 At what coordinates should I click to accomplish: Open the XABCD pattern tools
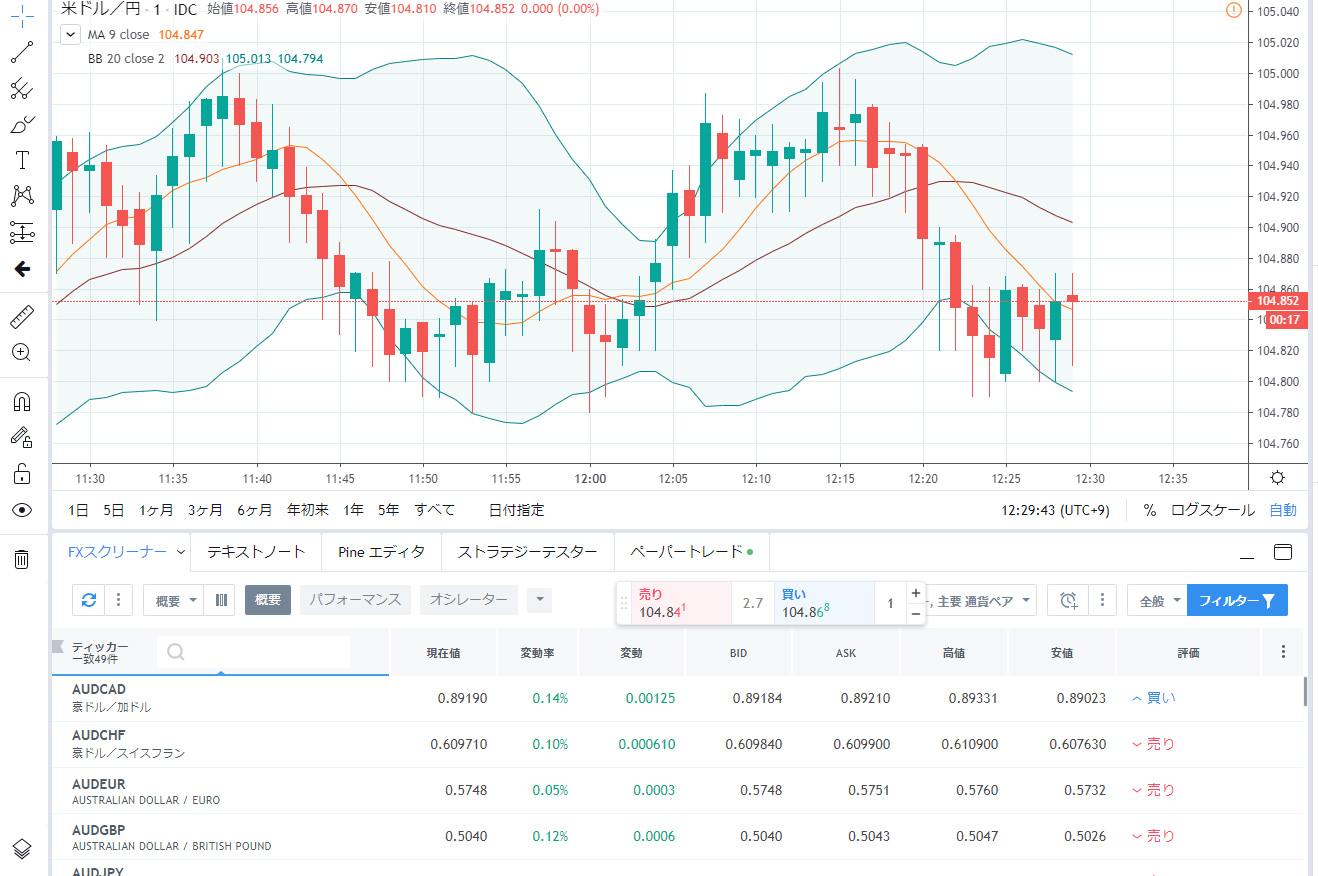[22, 196]
